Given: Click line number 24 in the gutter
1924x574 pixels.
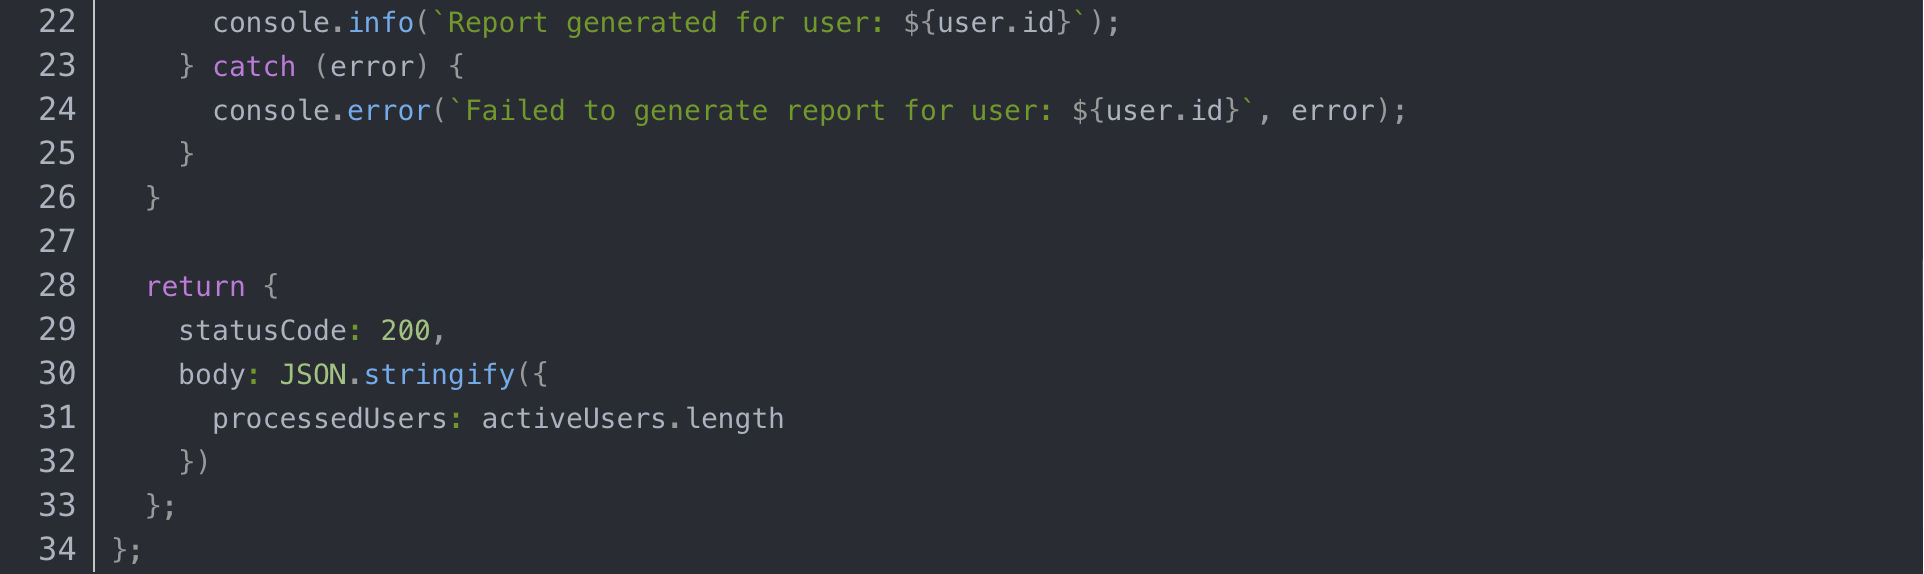Looking at the screenshot, I should (57, 109).
